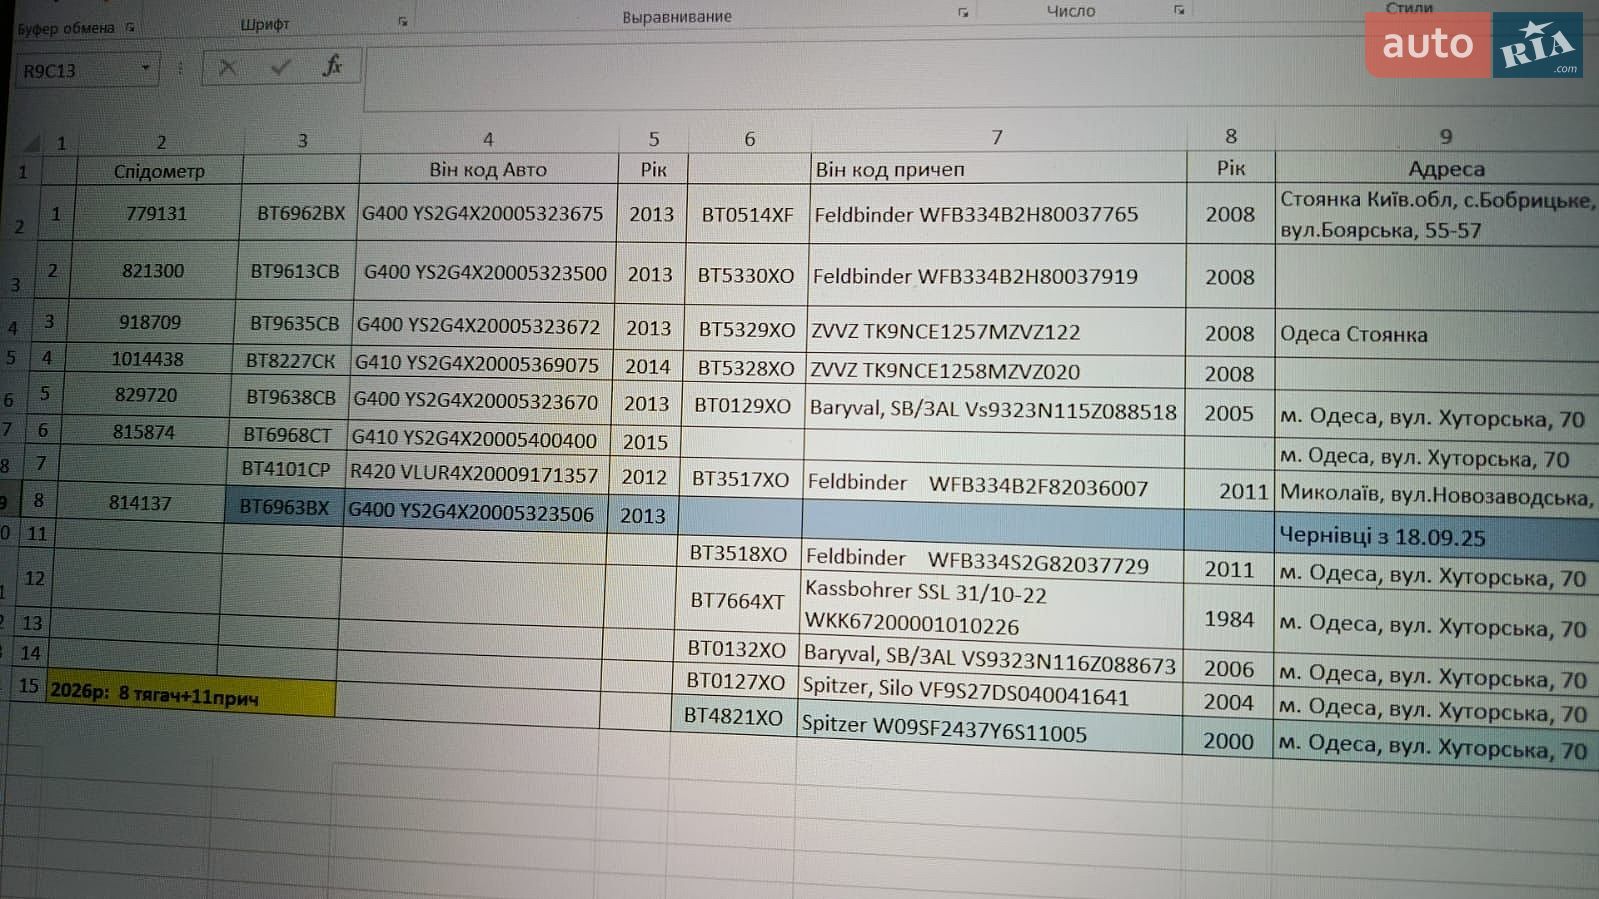Open the Буфер обмена dialog launcher
This screenshot has height=899, width=1599.
[130, 28]
